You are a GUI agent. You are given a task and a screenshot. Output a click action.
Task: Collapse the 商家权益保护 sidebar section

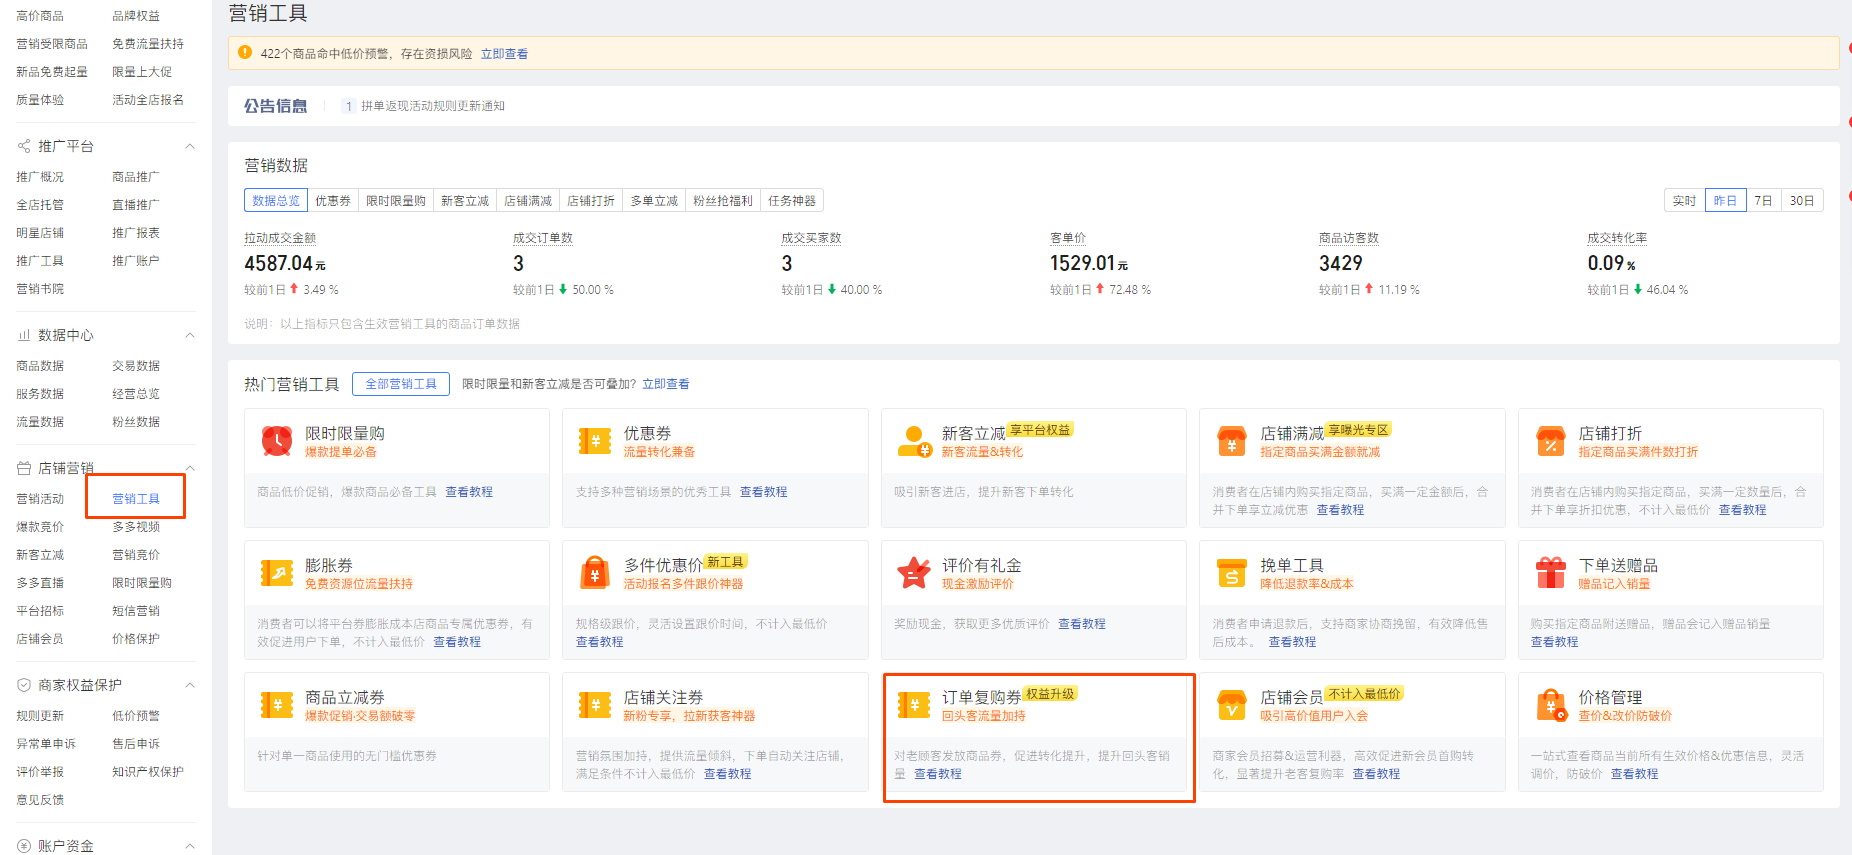point(190,685)
